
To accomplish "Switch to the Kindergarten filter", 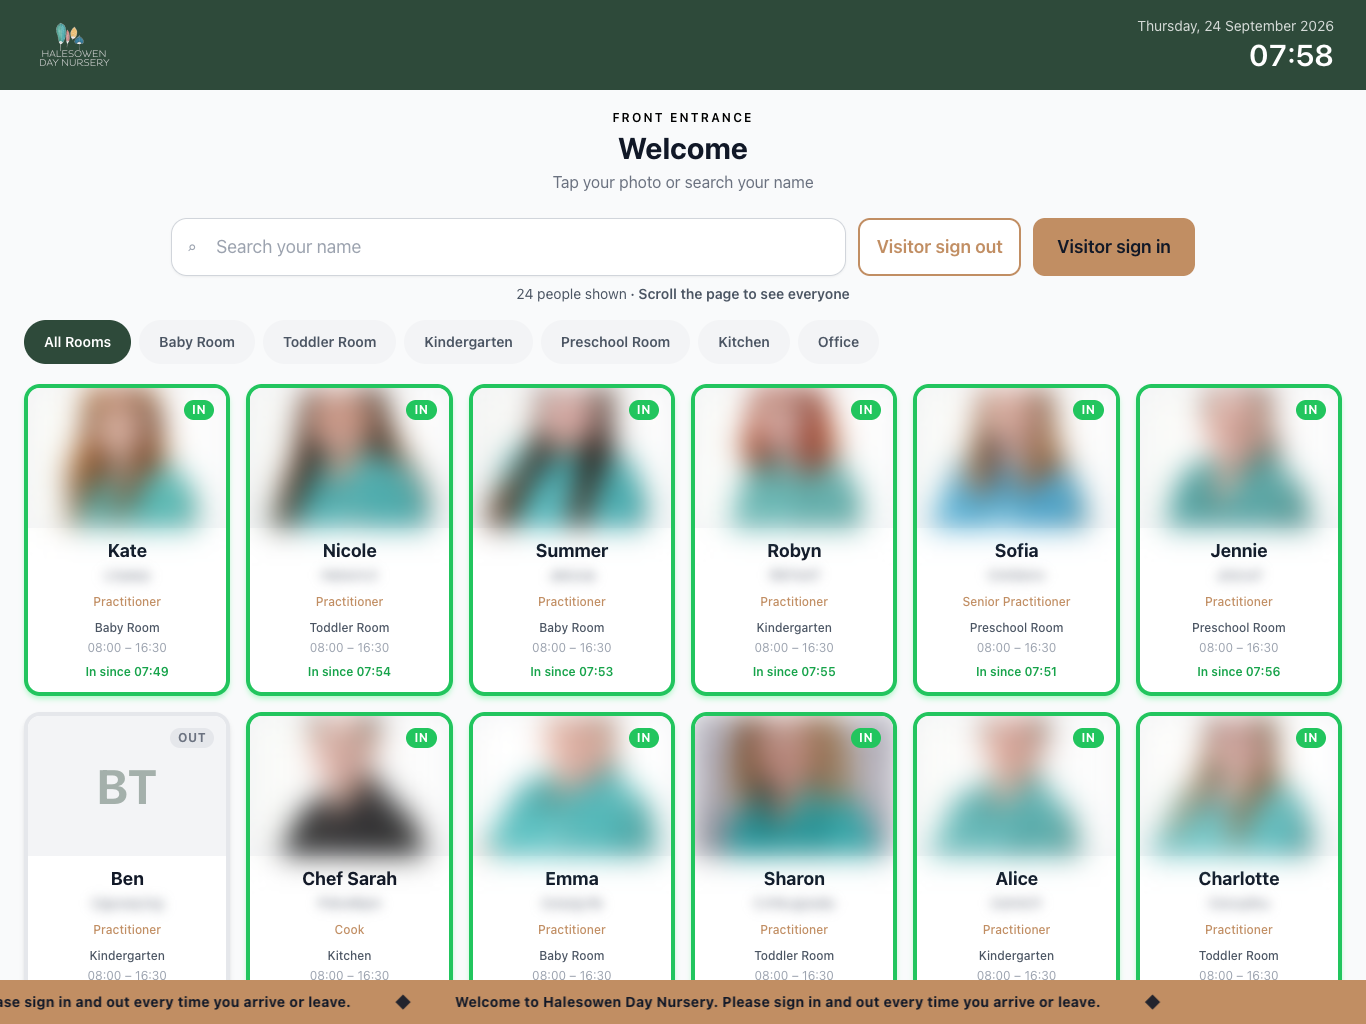I will click(x=468, y=342).
